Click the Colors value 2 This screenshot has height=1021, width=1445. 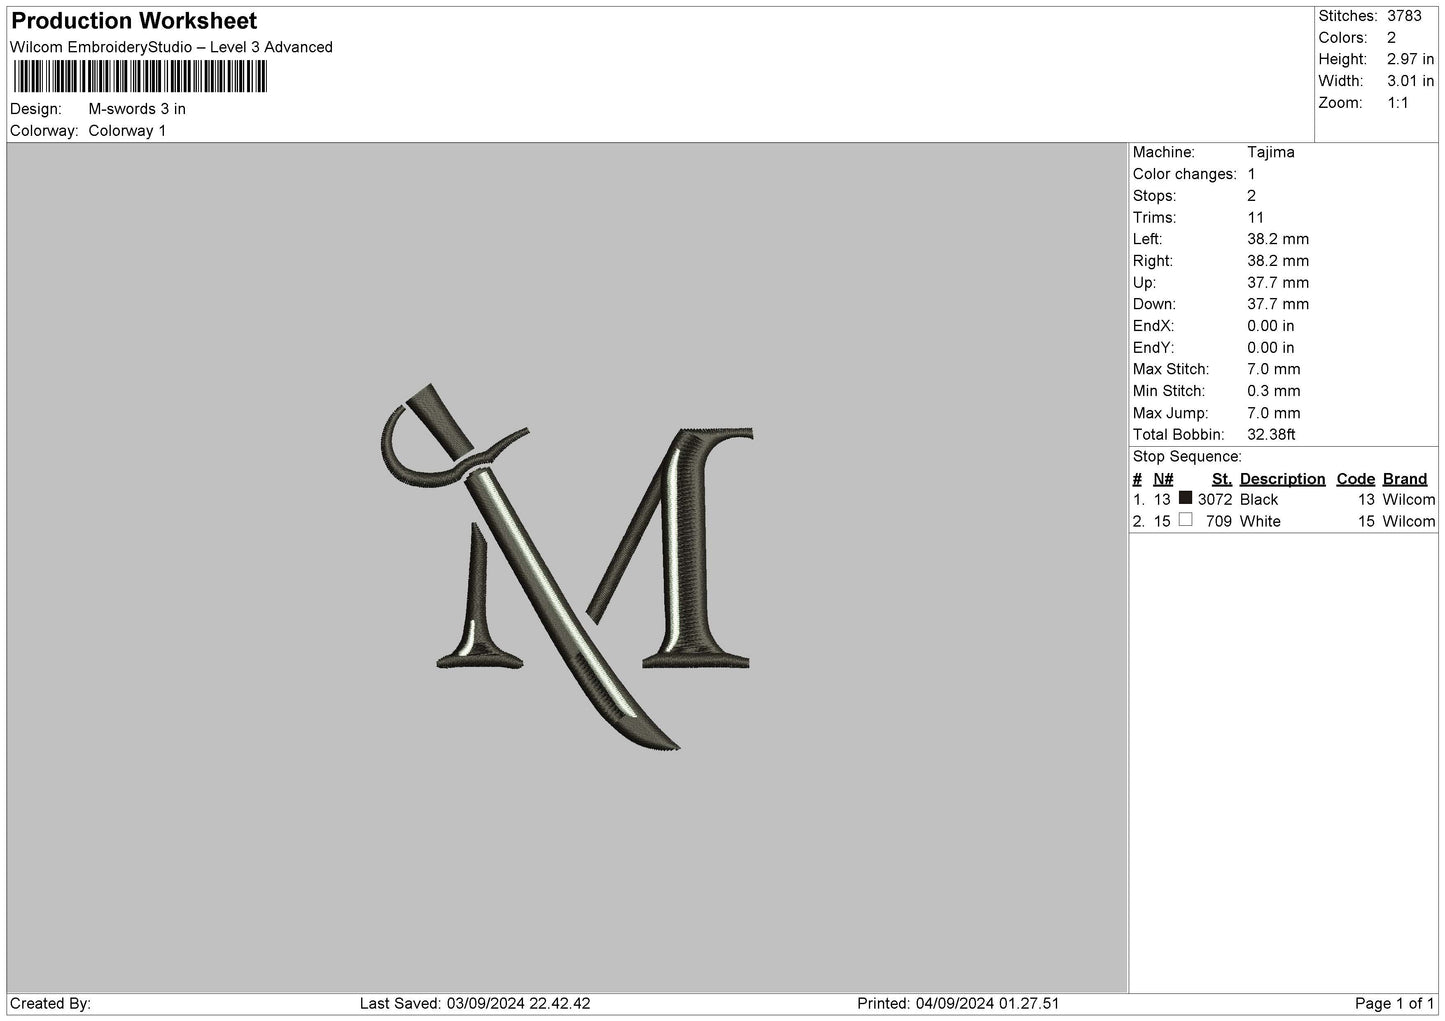point(1391,38)
